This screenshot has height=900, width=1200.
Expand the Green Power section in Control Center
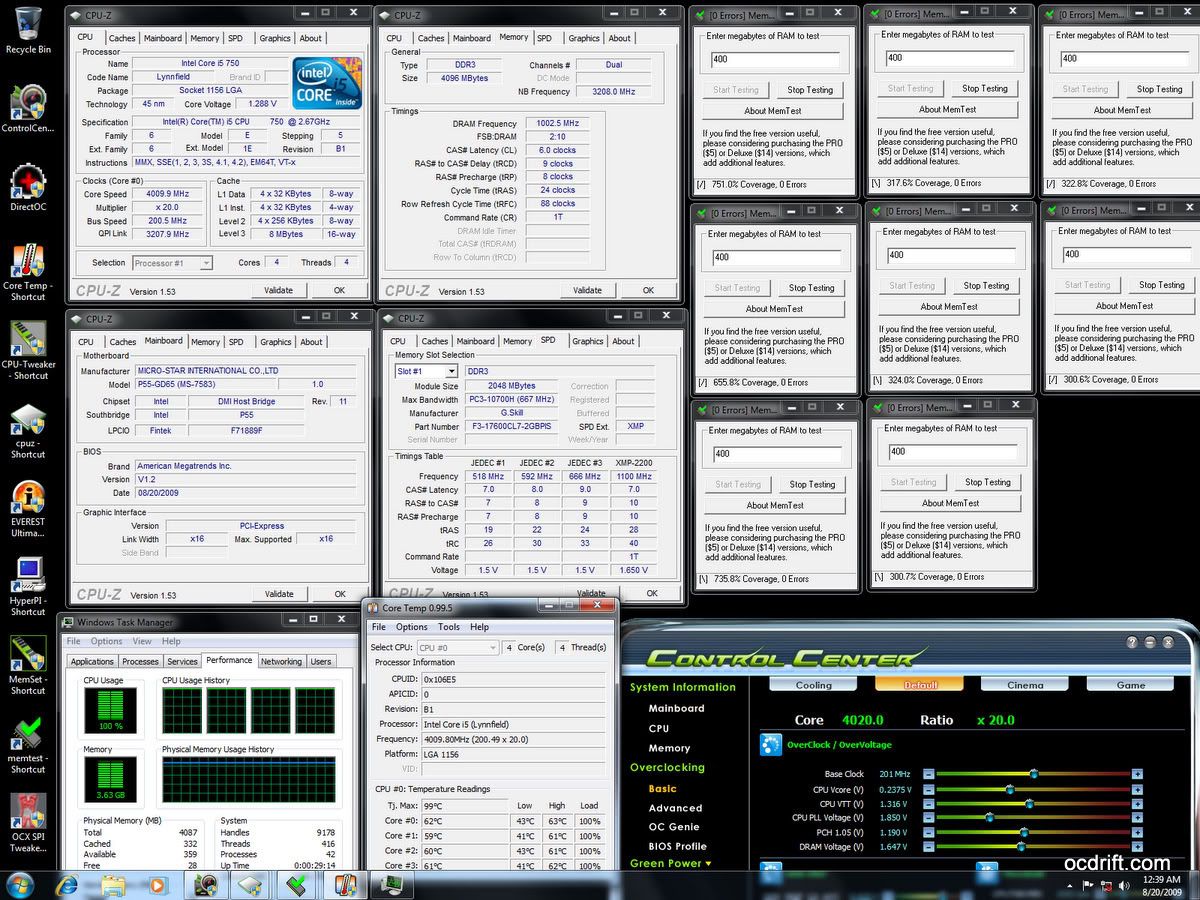[x=670, y=863]
